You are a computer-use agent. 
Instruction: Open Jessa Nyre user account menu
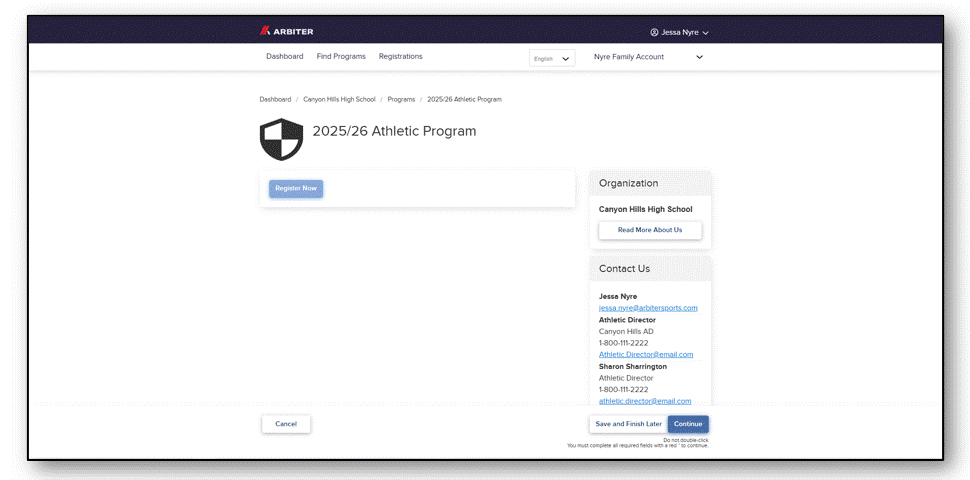[x=679, y=32]
